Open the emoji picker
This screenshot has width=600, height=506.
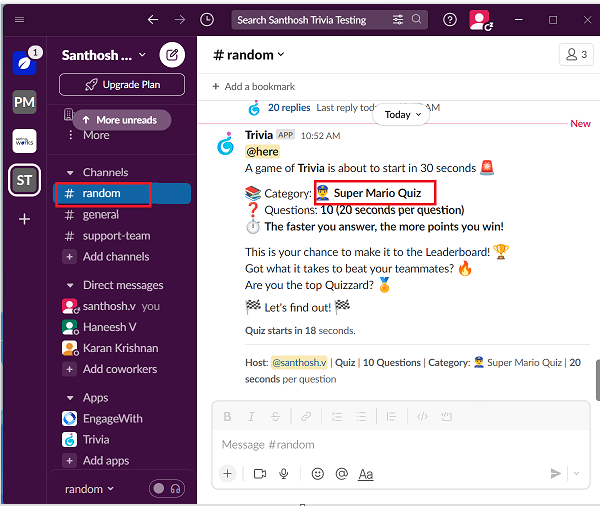318,474
